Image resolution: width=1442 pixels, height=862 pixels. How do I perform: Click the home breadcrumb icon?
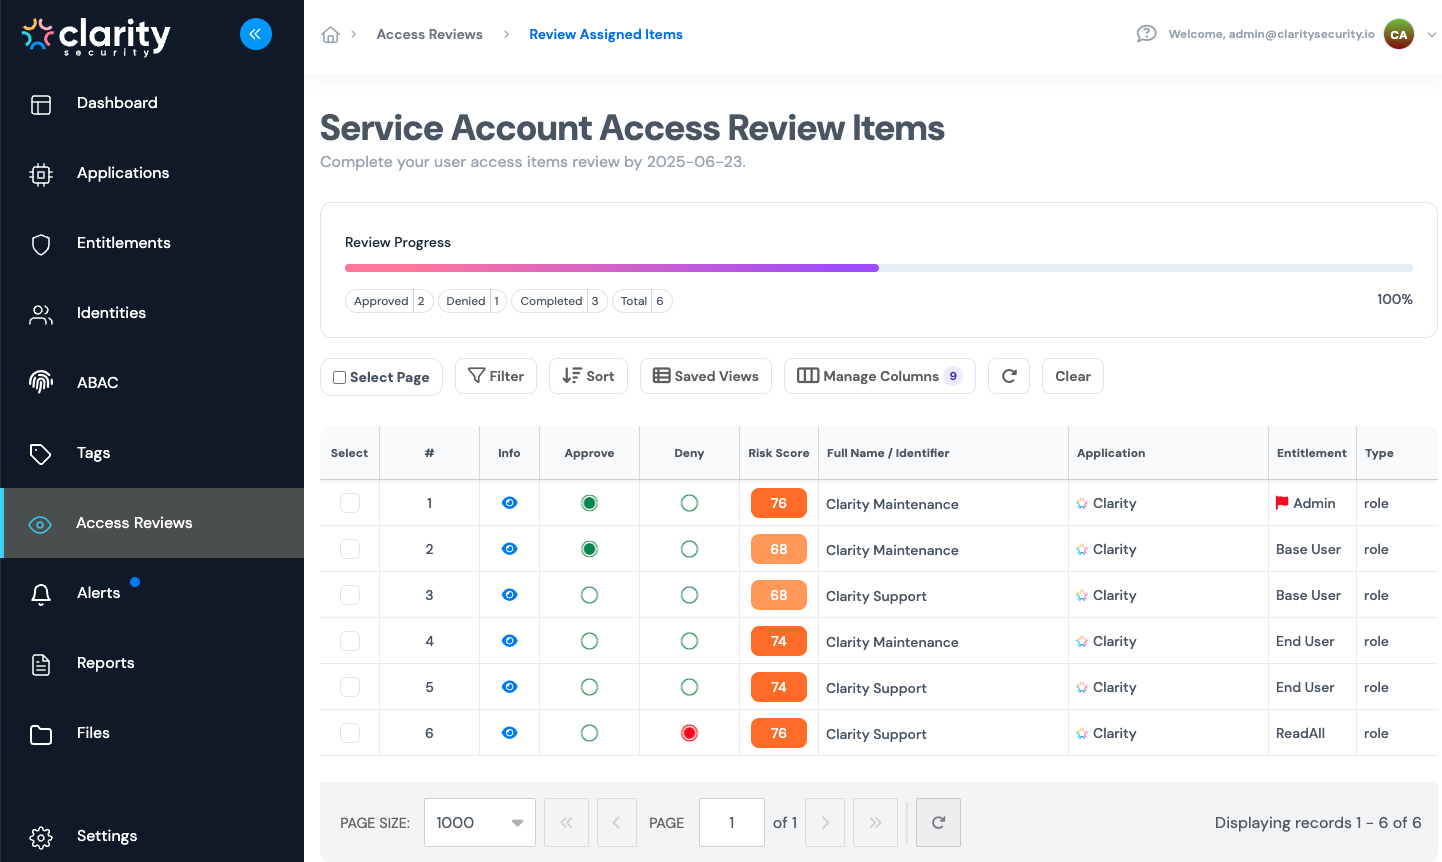pos(331,35)
